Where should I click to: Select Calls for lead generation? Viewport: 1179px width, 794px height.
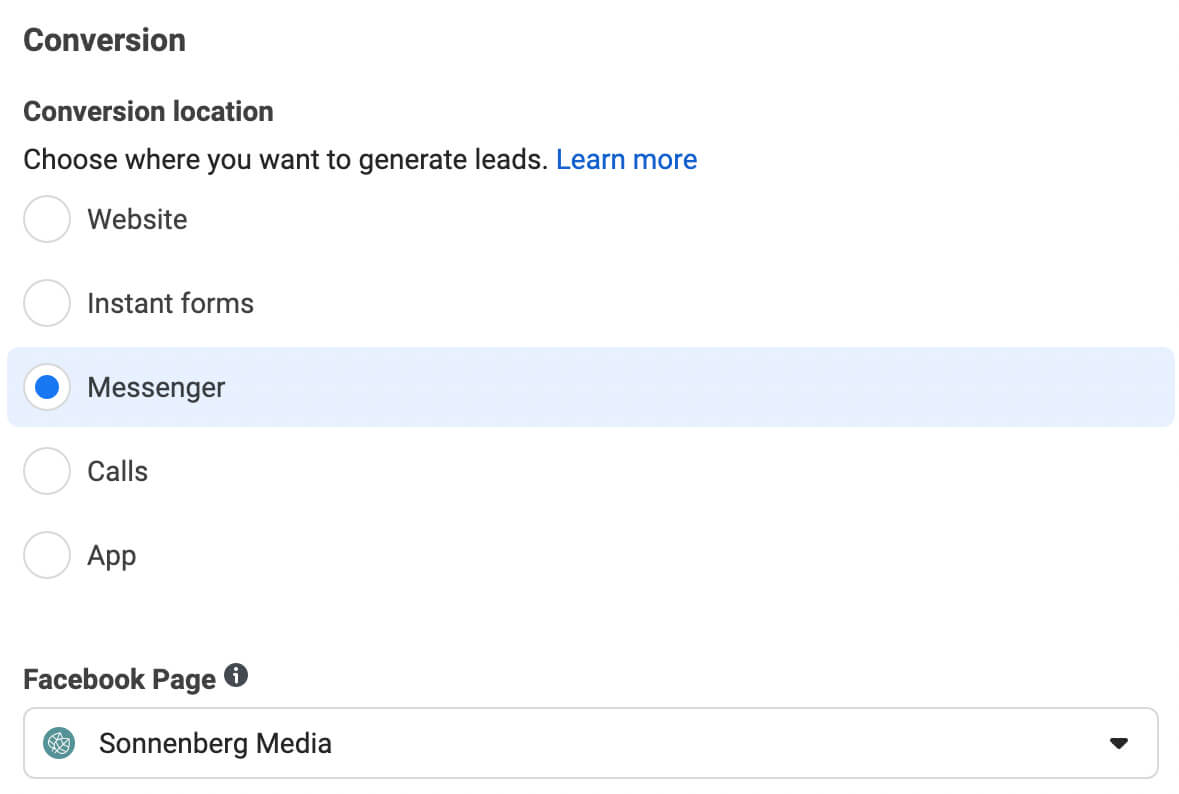tap(46, 471)
